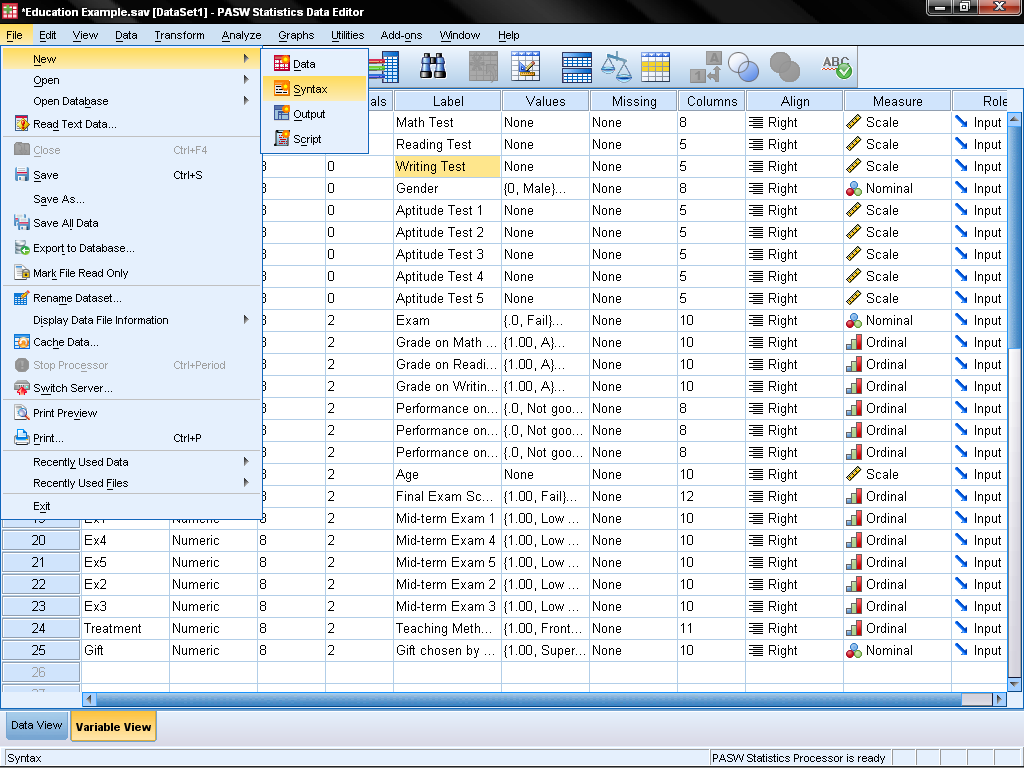Click the Weight Cases scales icon
The width and height of the screenshot is (1024, 768).
621,67
